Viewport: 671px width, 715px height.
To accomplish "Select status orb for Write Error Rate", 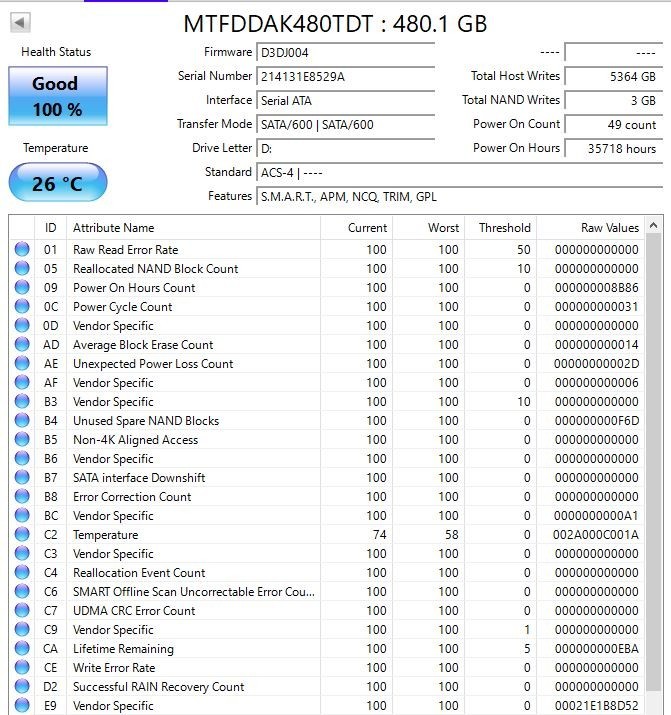I will point(22,668).
